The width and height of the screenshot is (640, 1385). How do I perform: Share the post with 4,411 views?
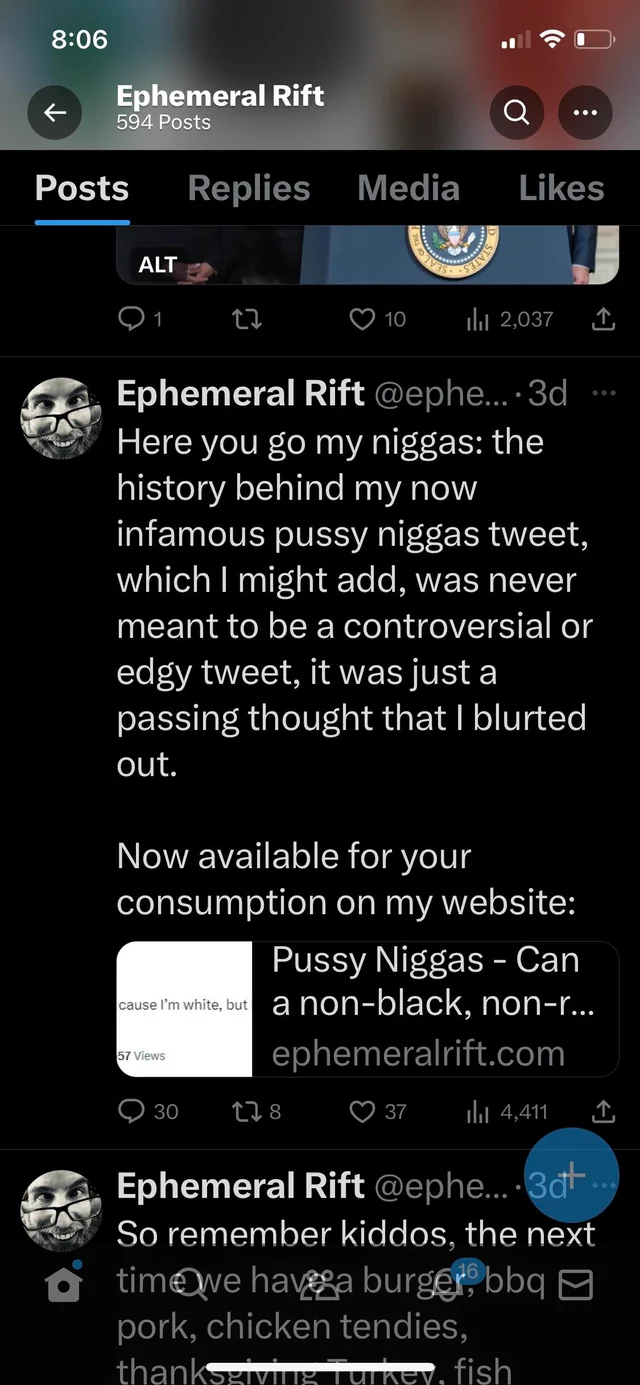603,1110
